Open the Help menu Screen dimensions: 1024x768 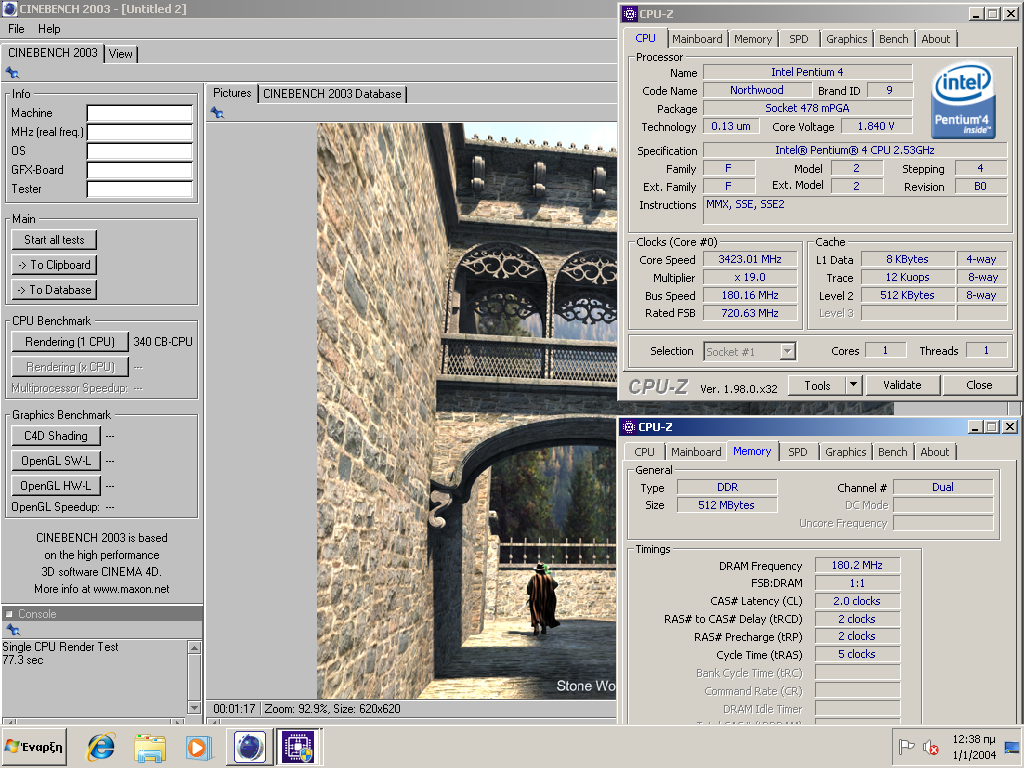49,29
